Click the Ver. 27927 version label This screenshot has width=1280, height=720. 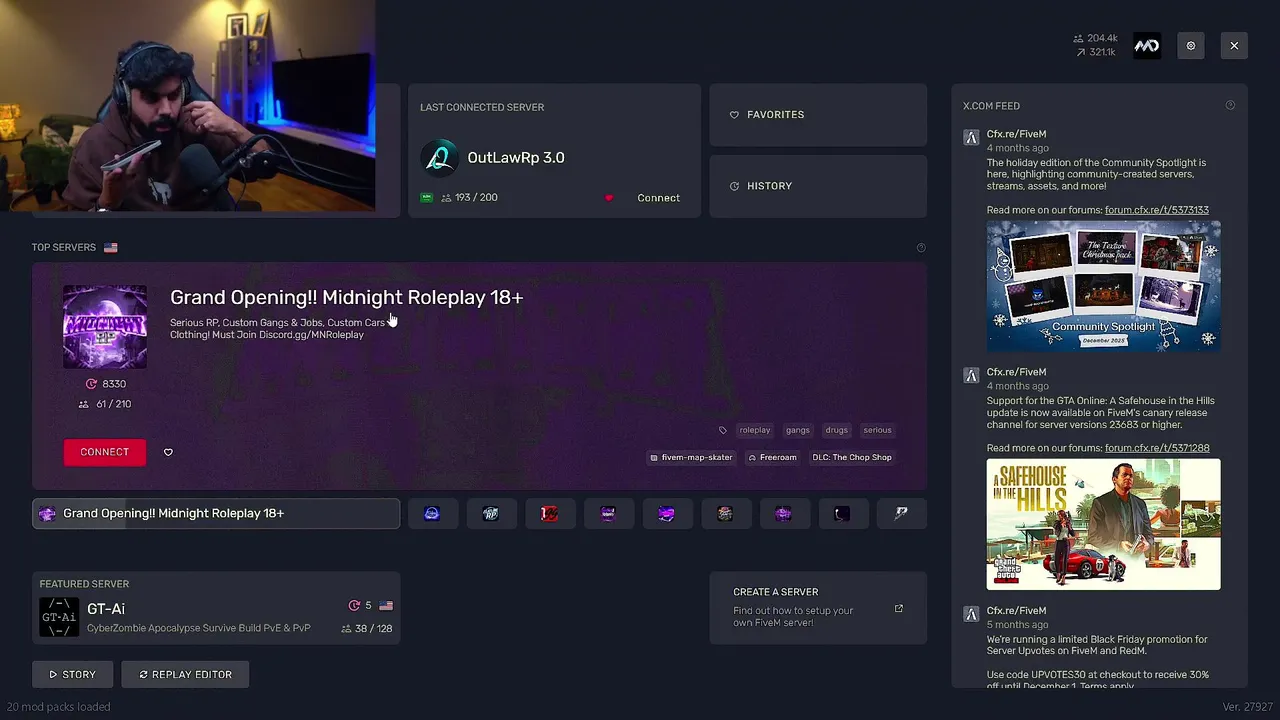click(x=1247, y=707)
